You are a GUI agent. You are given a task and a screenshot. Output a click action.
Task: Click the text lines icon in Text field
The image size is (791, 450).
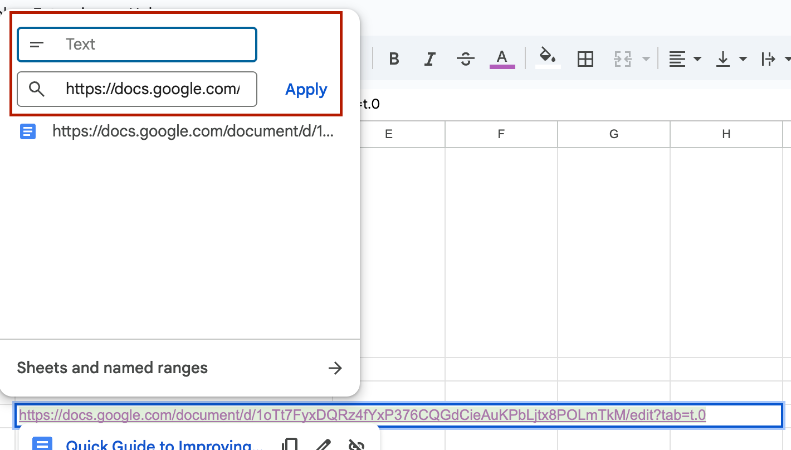[36, 44]
